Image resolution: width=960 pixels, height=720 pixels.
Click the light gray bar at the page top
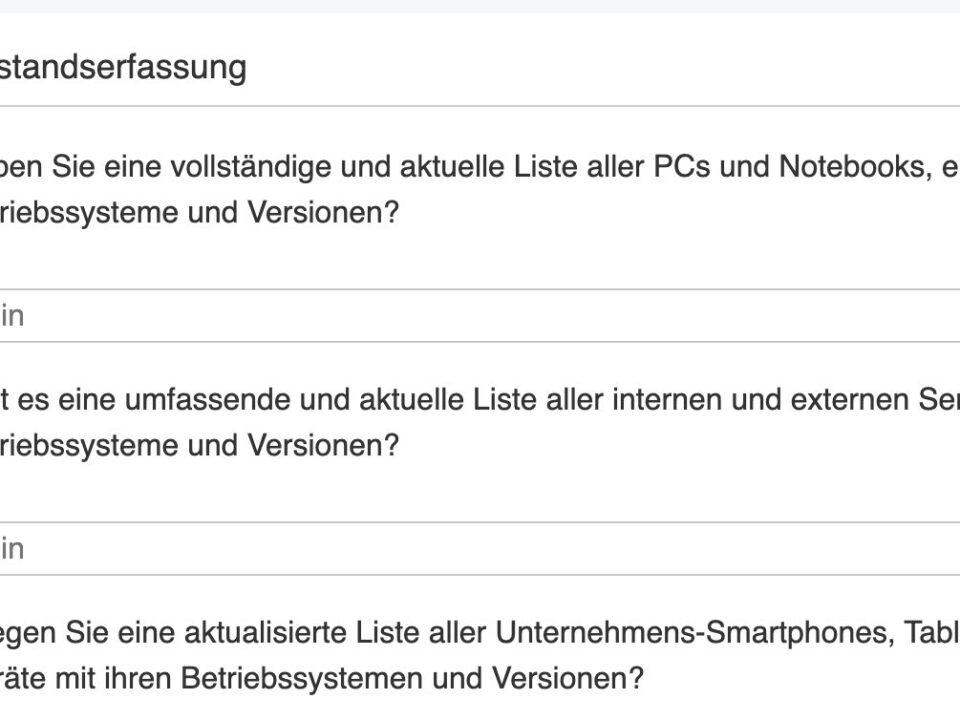click(x=480, y=6)
